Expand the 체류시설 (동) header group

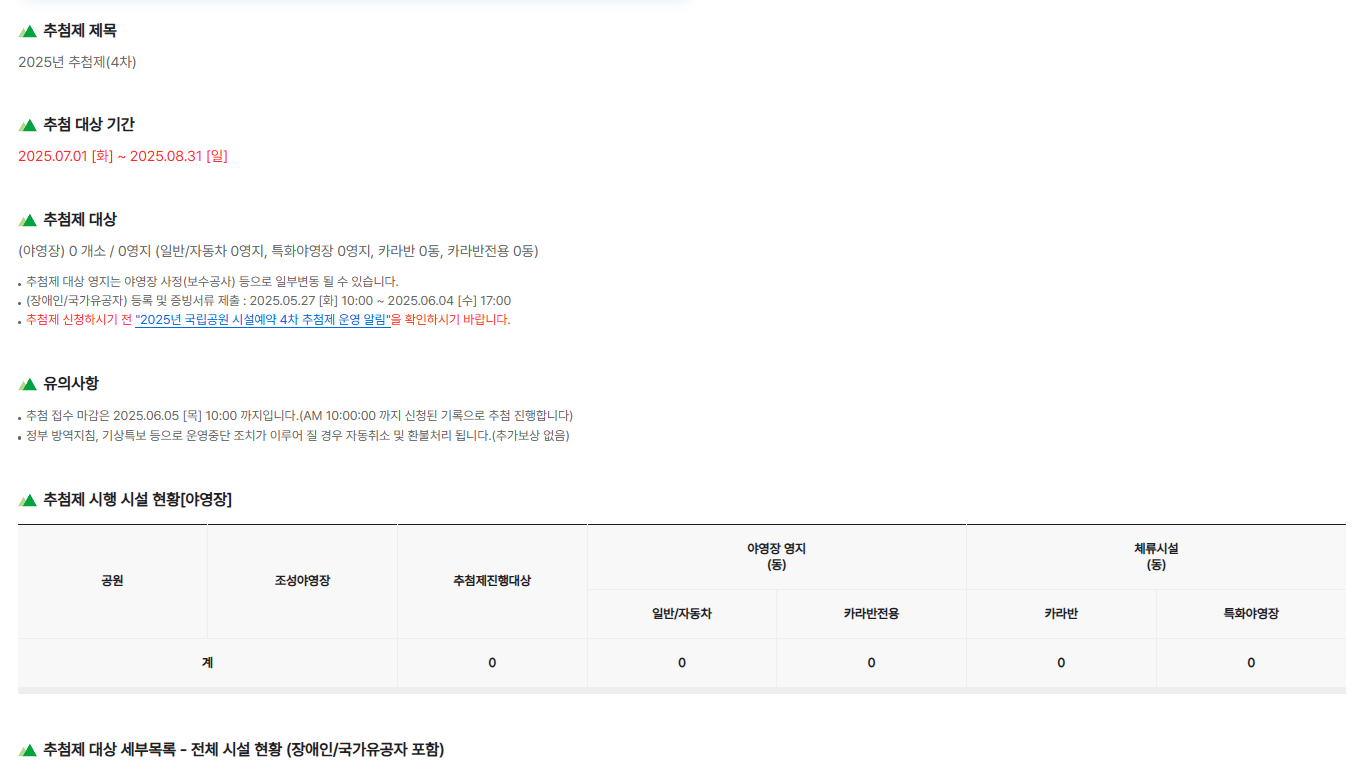click(x=1155, y=556)
